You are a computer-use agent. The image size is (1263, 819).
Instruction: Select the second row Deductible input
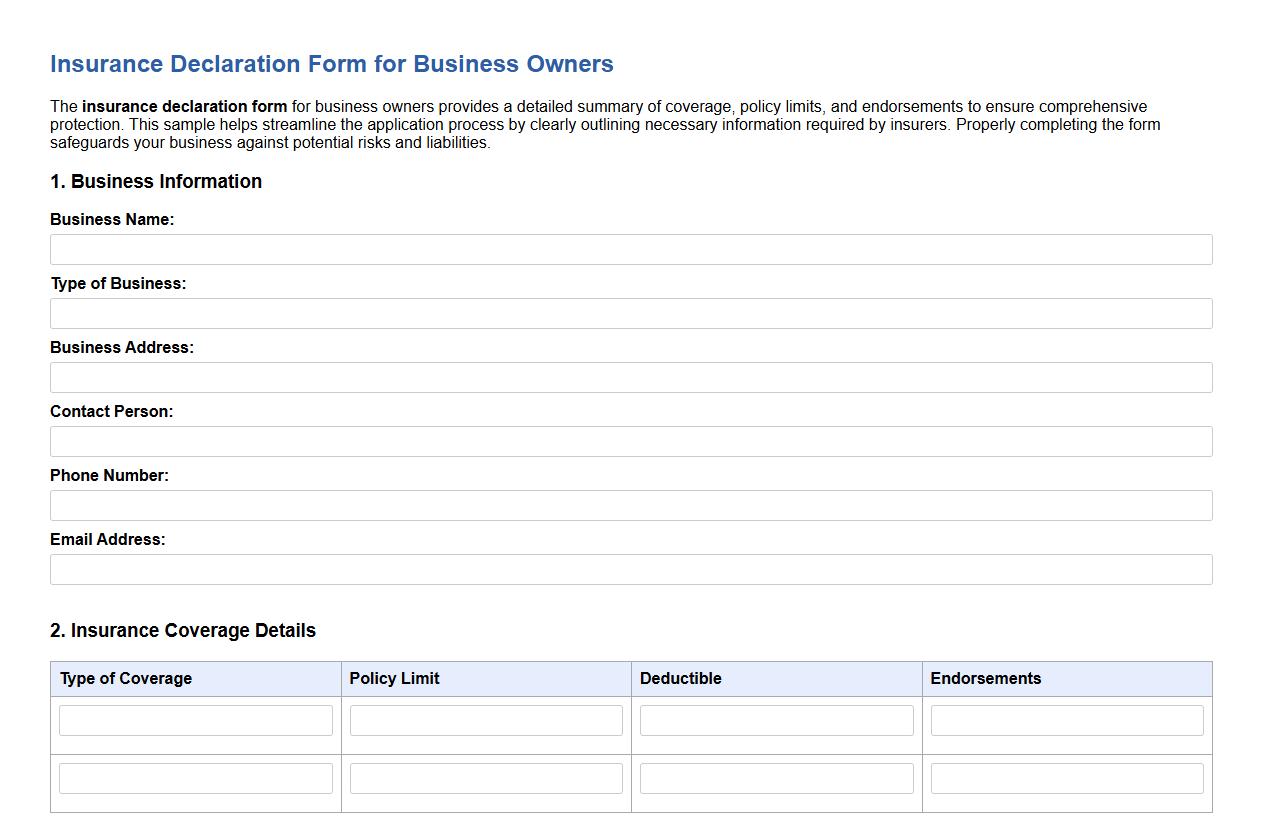point(776,778)
